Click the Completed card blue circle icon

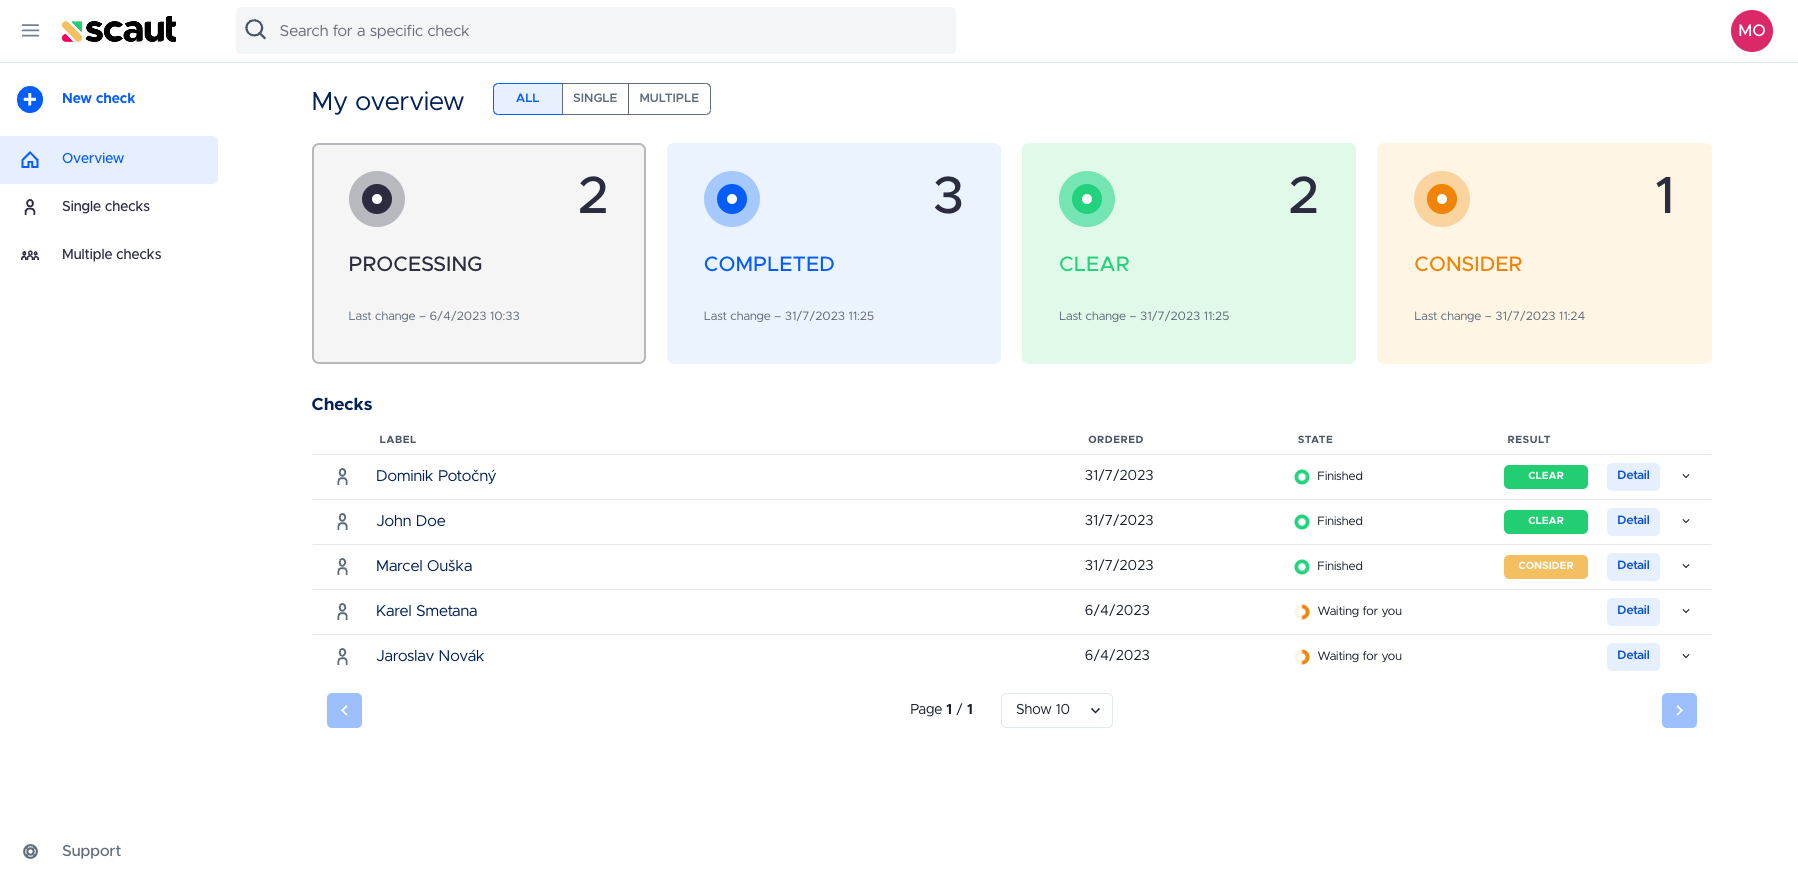pos(732,199)
